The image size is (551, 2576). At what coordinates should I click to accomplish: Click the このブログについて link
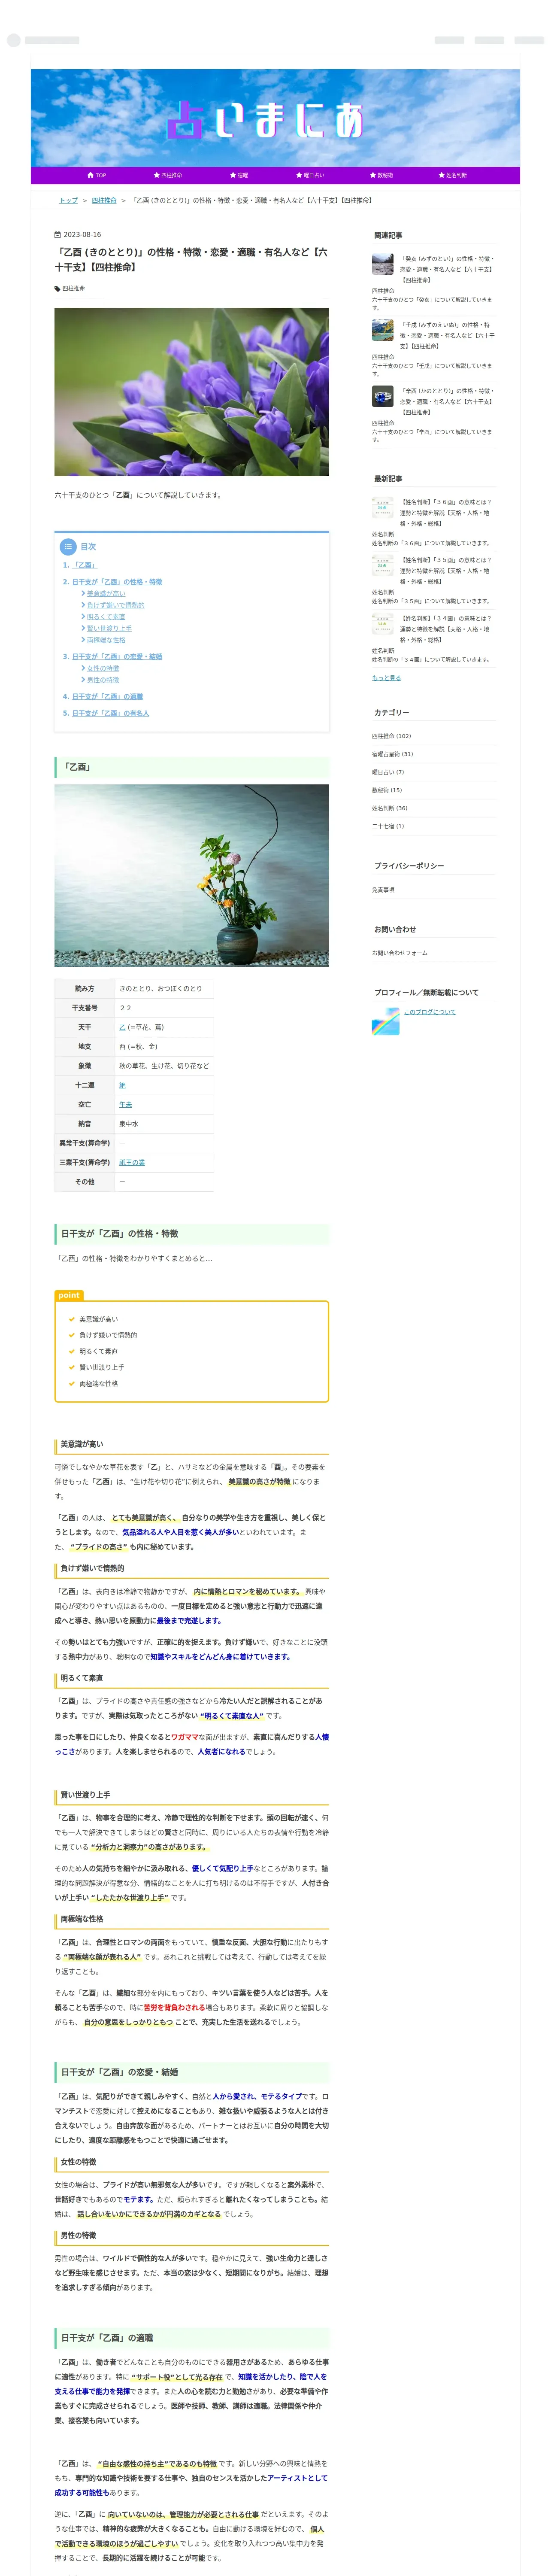(429, 1012)
